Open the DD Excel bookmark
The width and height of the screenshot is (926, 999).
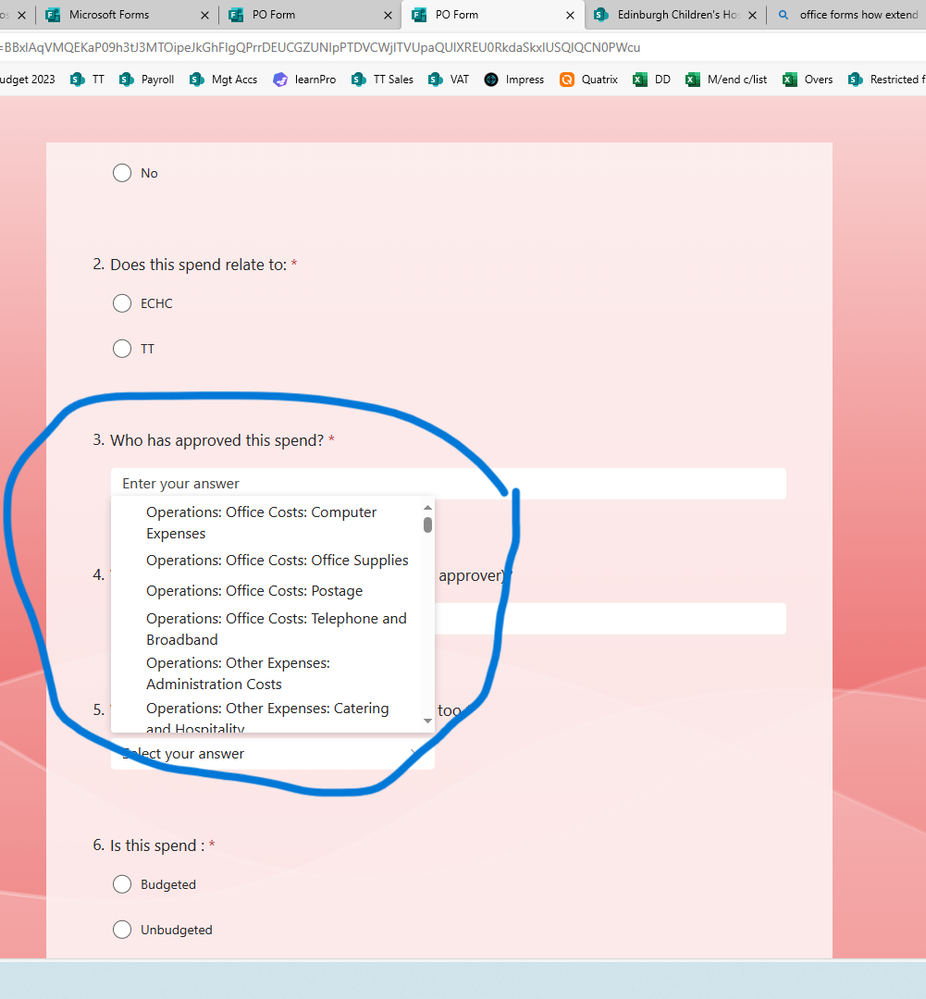tap(652, 79)
